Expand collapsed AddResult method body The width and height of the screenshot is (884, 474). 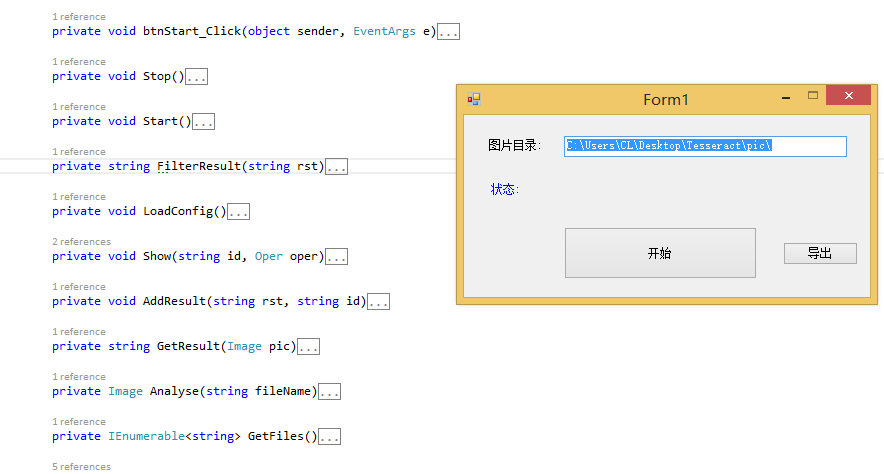click(x=378, y=302)
